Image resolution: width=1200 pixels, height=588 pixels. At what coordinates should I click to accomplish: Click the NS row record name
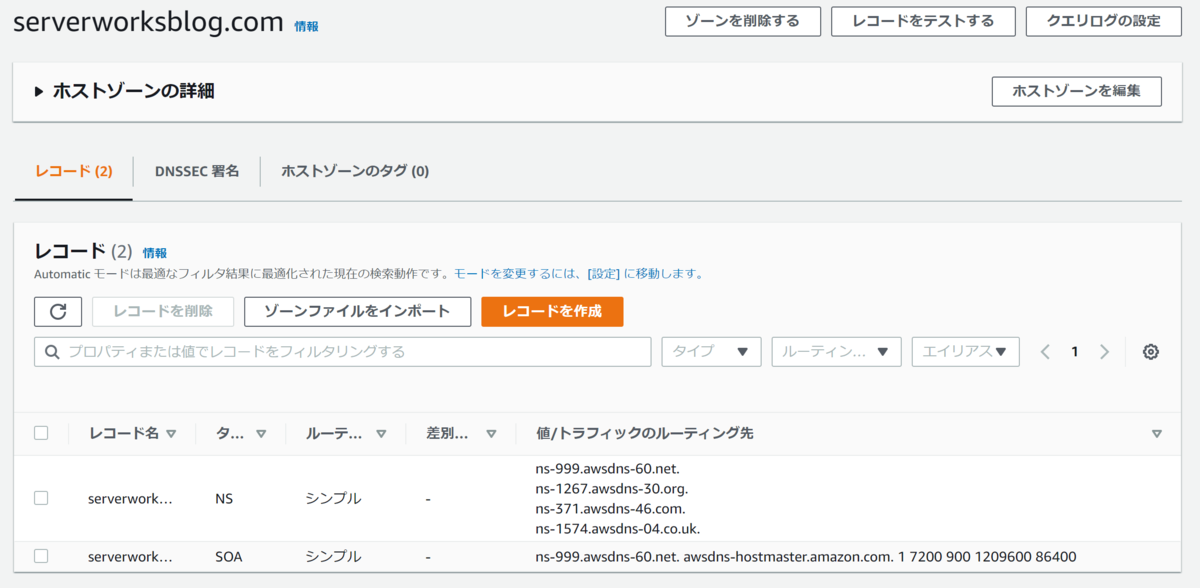[x=130, y=498]
